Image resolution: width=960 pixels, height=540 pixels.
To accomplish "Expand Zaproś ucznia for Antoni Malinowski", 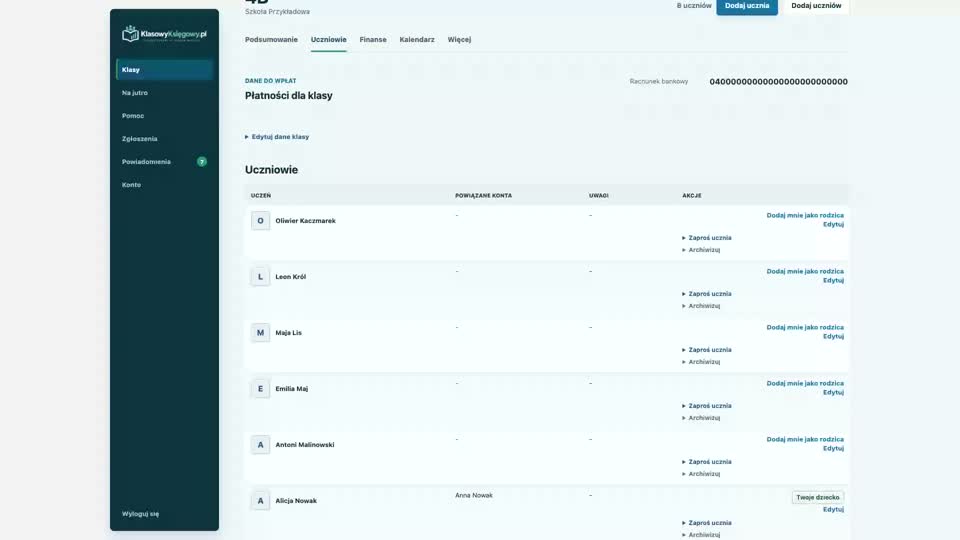I will click(707, 462).
